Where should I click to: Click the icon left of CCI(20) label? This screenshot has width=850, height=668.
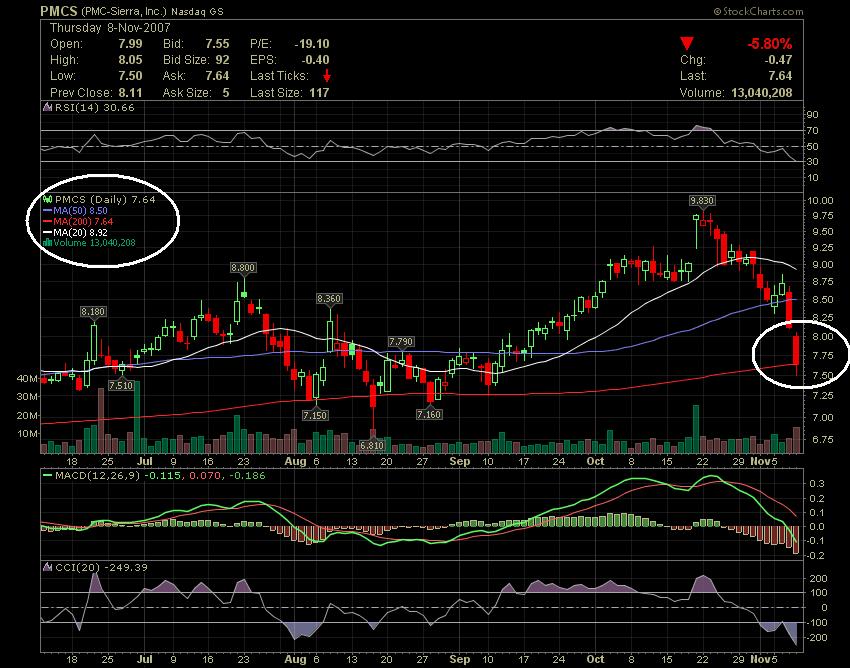click(47, 567)
